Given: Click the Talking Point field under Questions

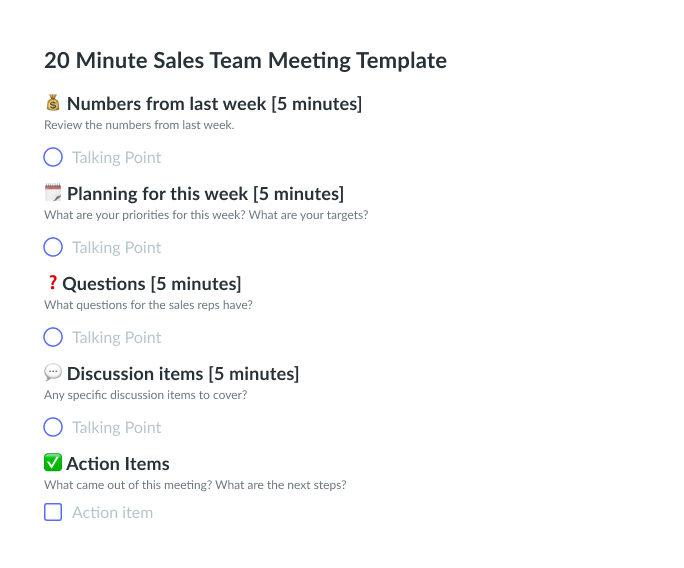Looking at the screenshot, I should (x=116, y=337).
